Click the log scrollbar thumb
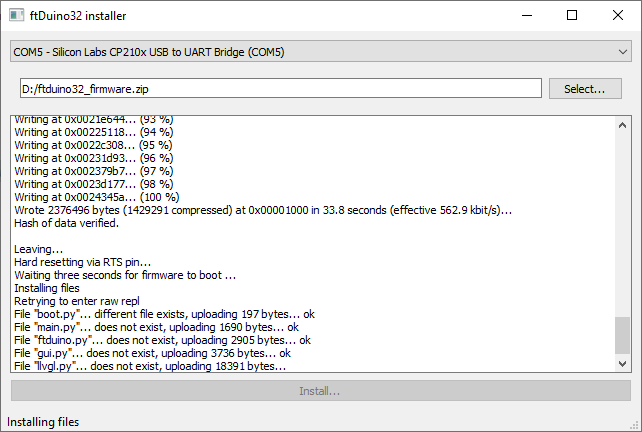The width and height of the screenshot is (642, 432). [622, 335]
